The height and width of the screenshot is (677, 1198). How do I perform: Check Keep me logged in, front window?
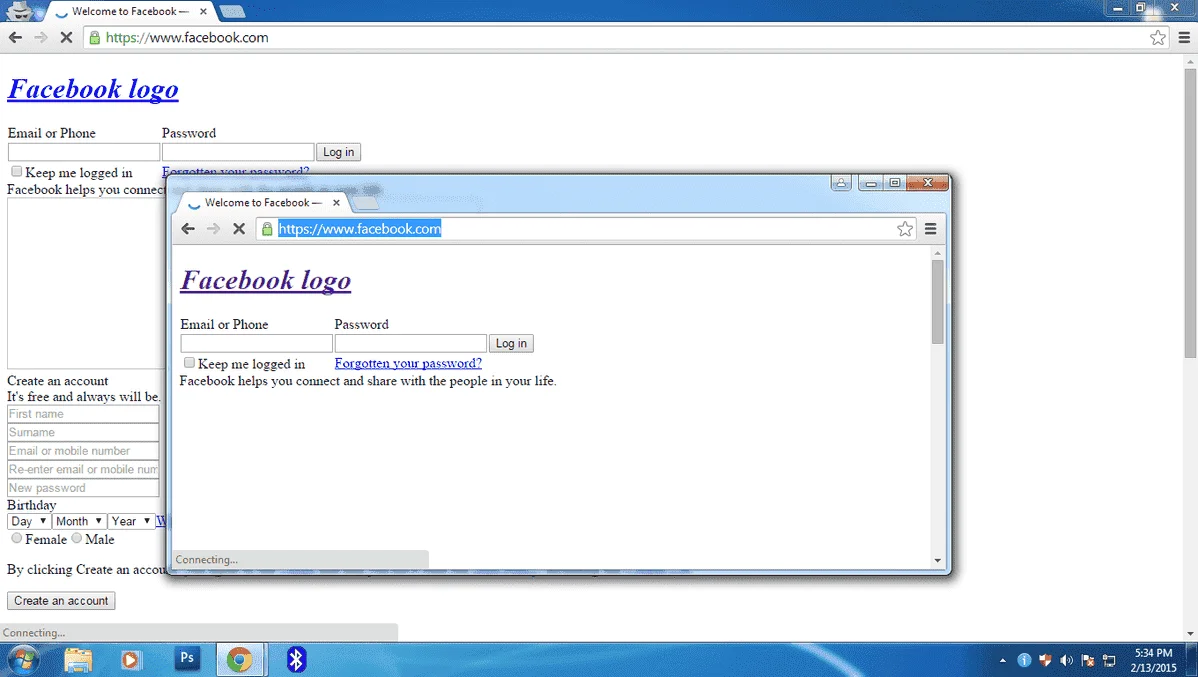(x=189, y=363)
